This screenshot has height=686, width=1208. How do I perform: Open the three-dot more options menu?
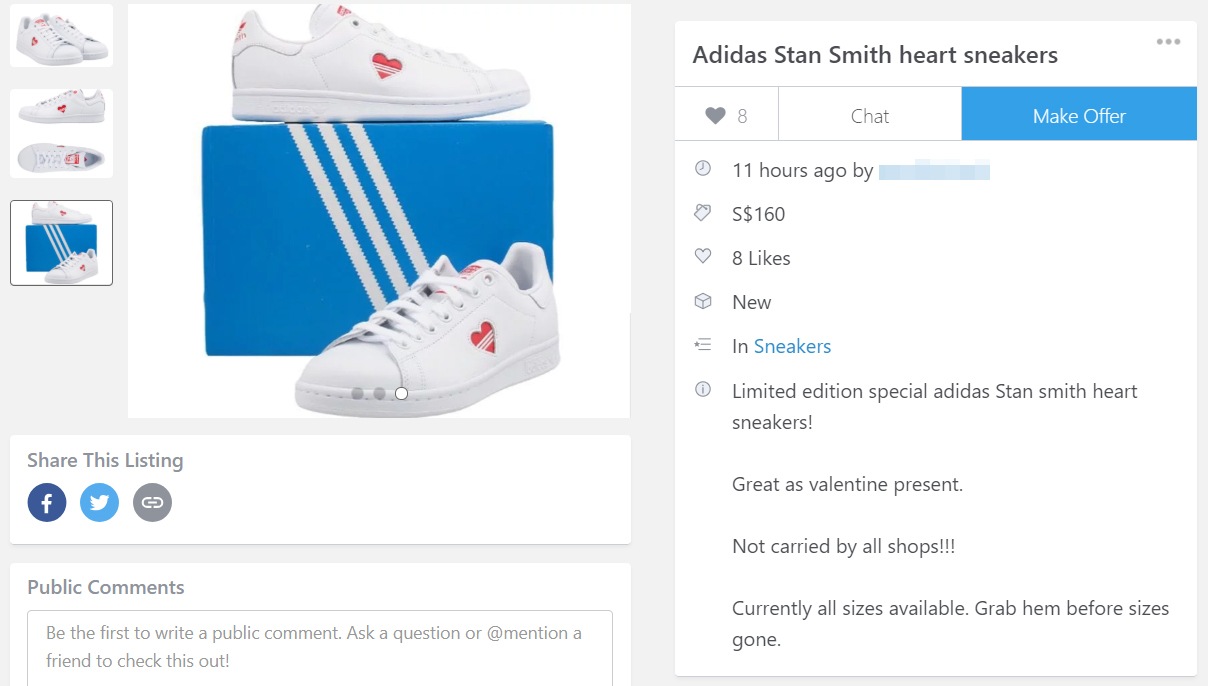pos(1168,42)
